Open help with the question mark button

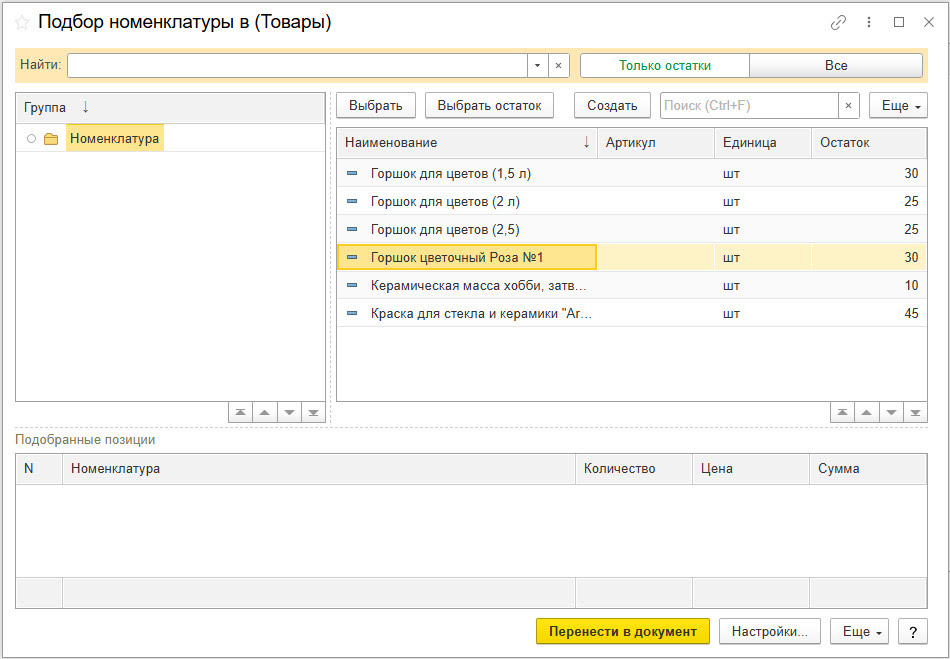point(913,632)
